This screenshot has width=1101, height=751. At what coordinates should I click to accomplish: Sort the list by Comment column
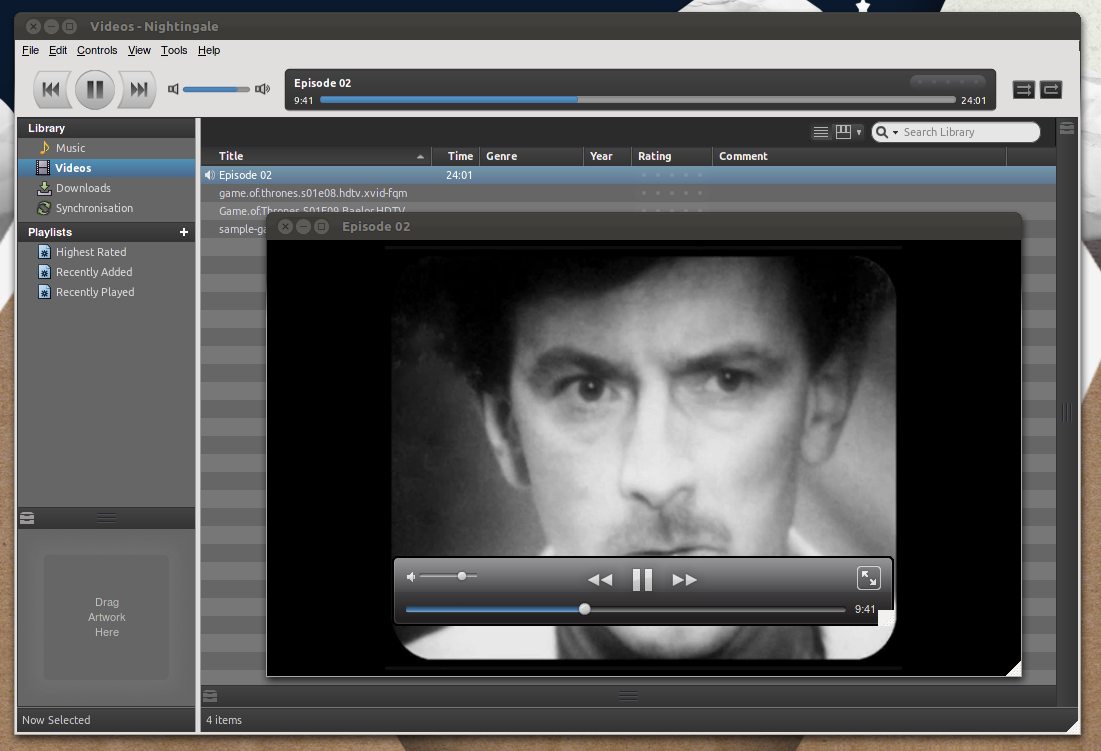point(859,157)
